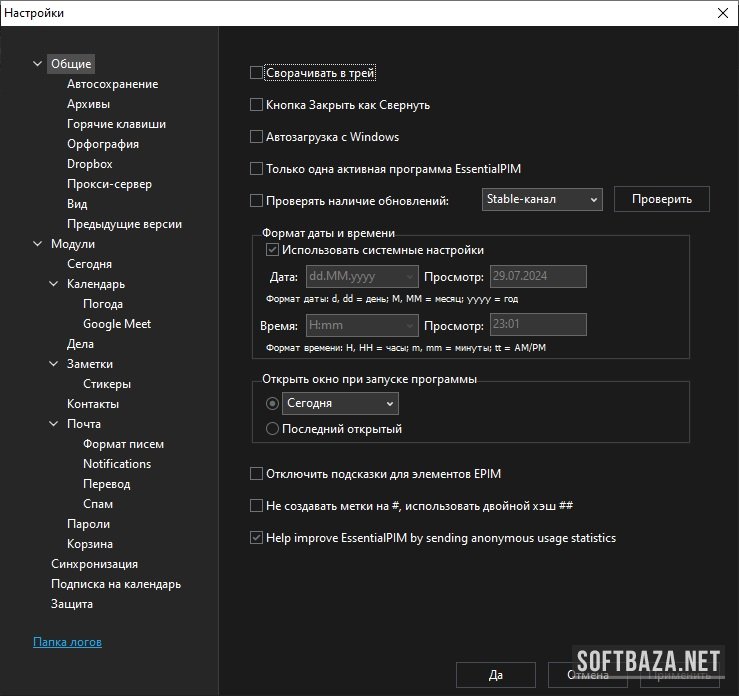Open the Горячие клавиши settings page

pos(116,124)
